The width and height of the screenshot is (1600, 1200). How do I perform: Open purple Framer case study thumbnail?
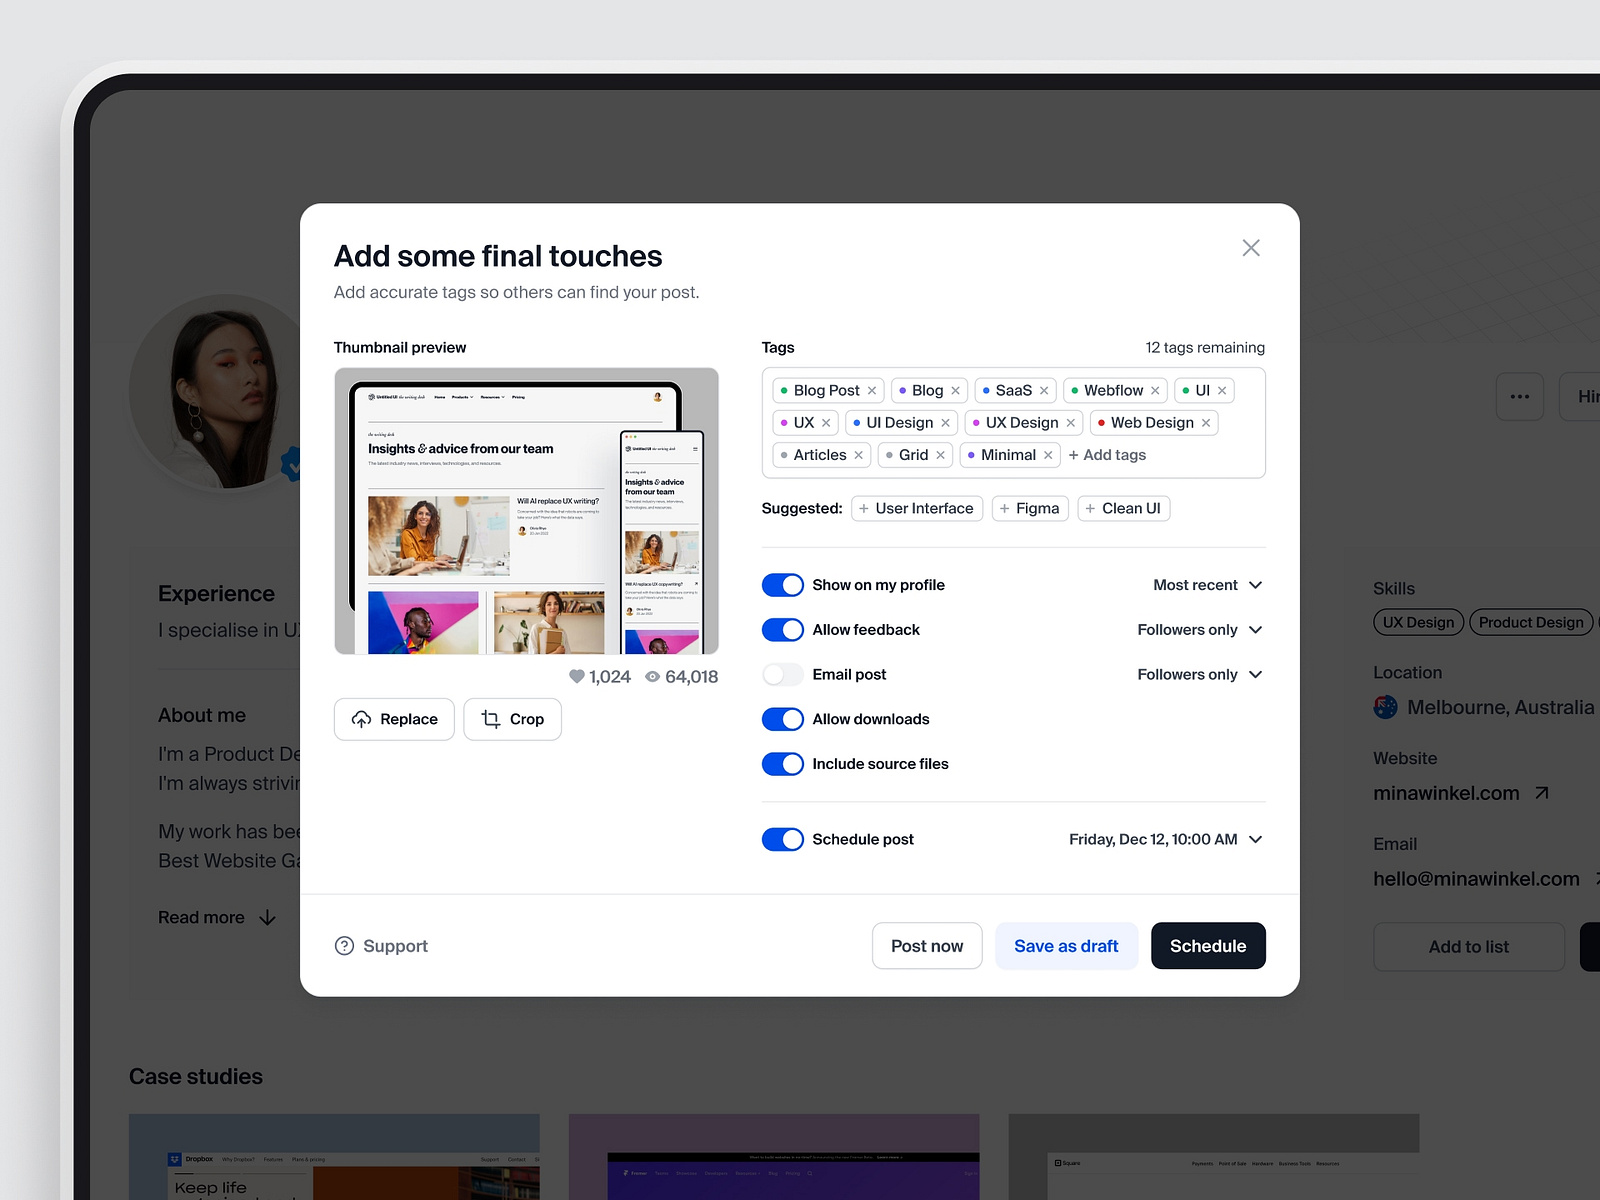coord(774,1157)
